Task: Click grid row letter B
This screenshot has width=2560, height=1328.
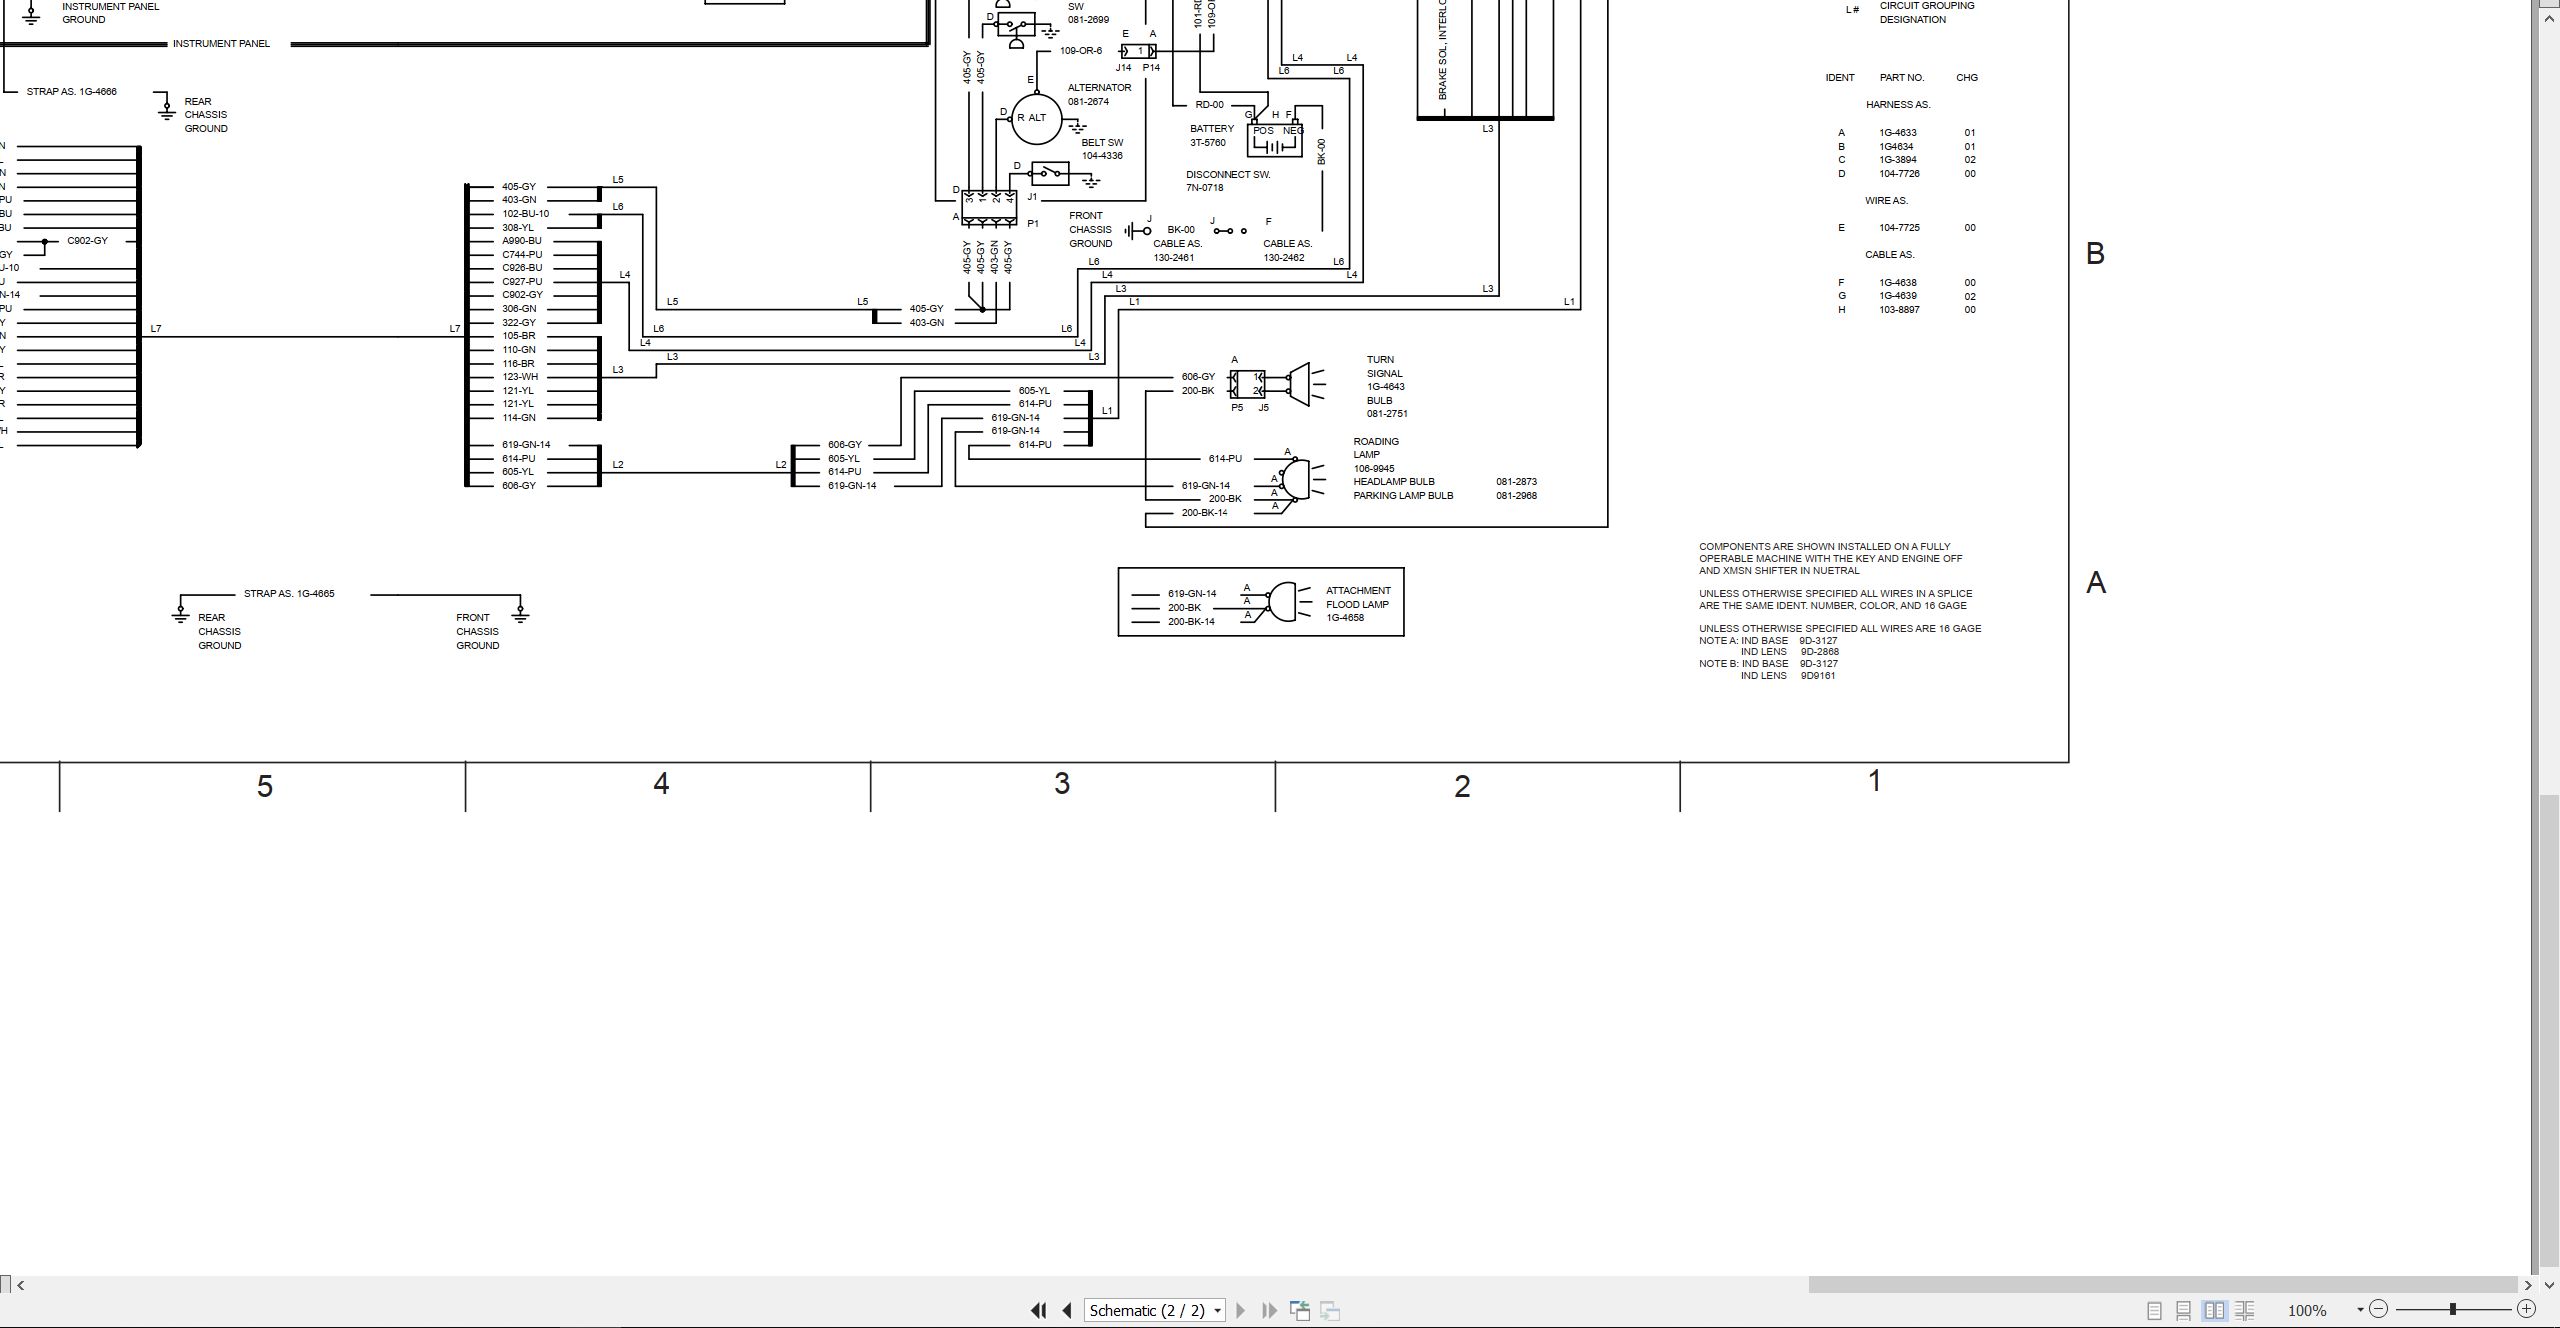Action: (x=2095, y=253)
